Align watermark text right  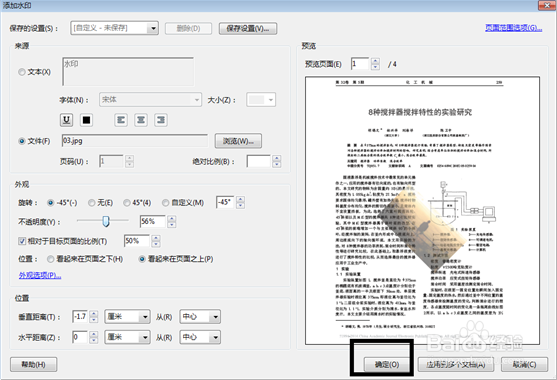161,120
